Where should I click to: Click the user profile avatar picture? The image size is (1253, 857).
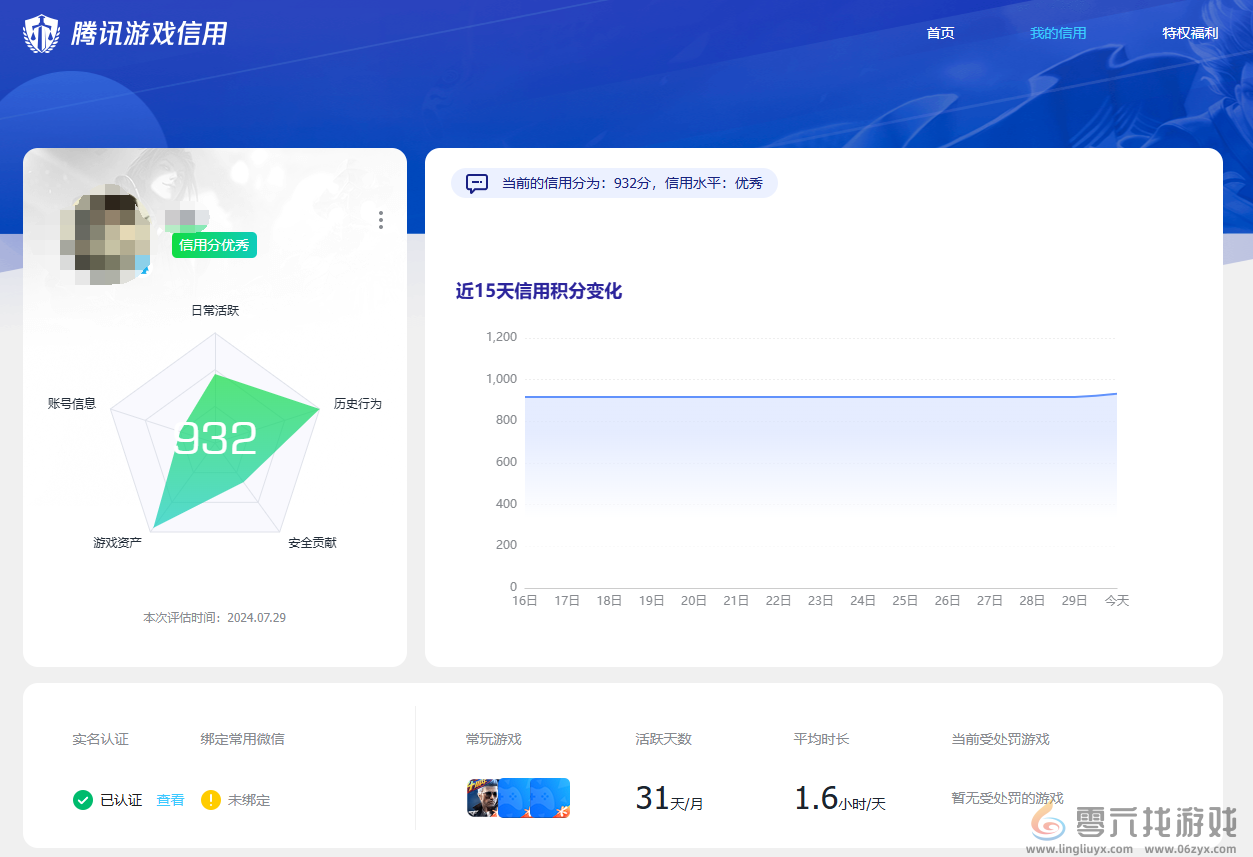[103, 238]
